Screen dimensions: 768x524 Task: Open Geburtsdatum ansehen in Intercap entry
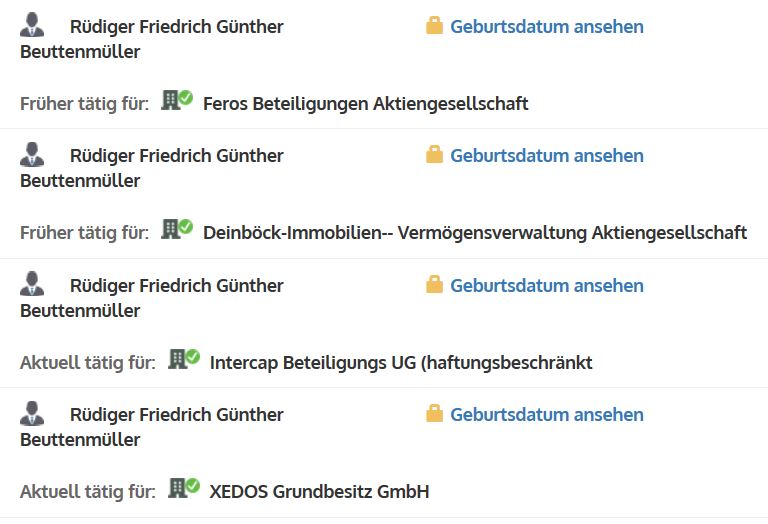click(547, 286)
